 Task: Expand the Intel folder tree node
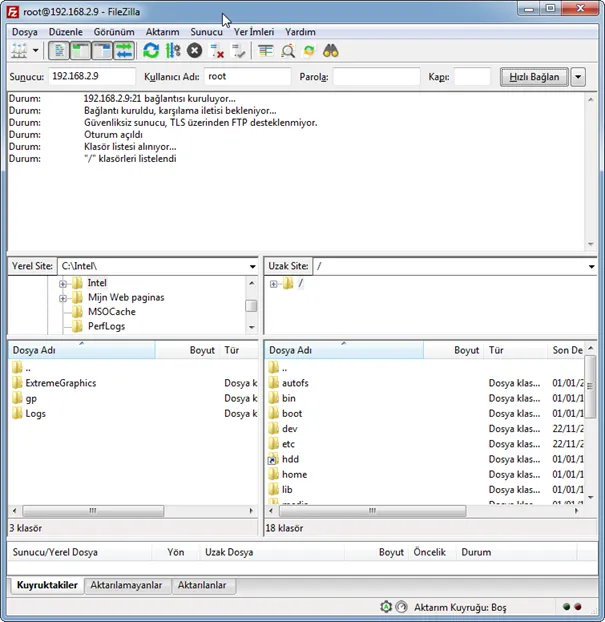tap(63, 284)
